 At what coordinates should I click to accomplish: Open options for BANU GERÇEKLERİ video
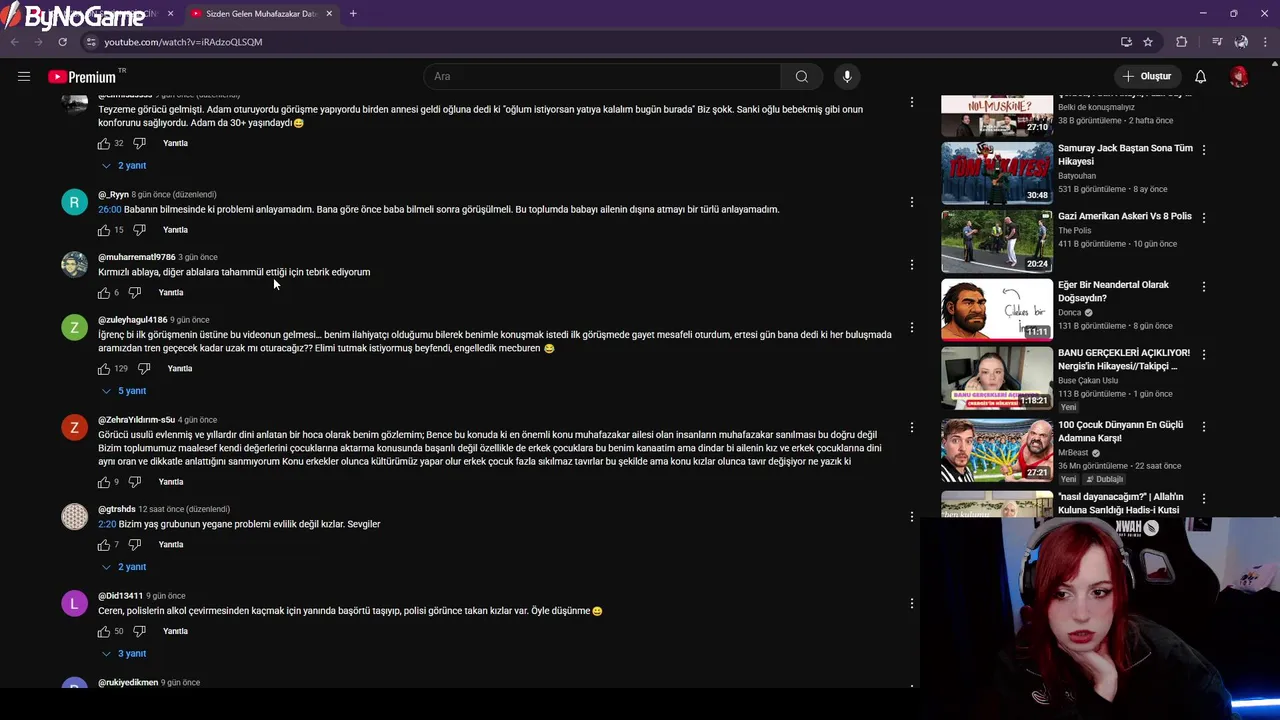coord(1203,354)
